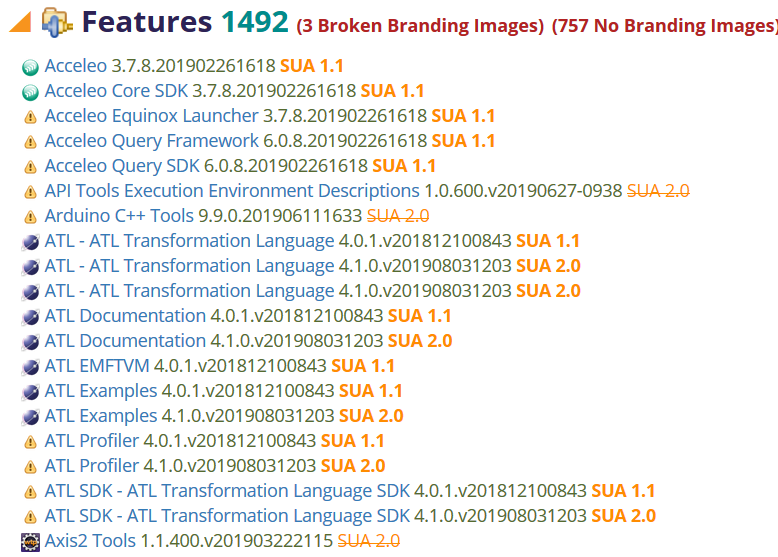Screen dimensions: 778x557
Task: Open the Acceleo Equinox Launcher link
Action: pyautogui.click(x=151, y=116)
